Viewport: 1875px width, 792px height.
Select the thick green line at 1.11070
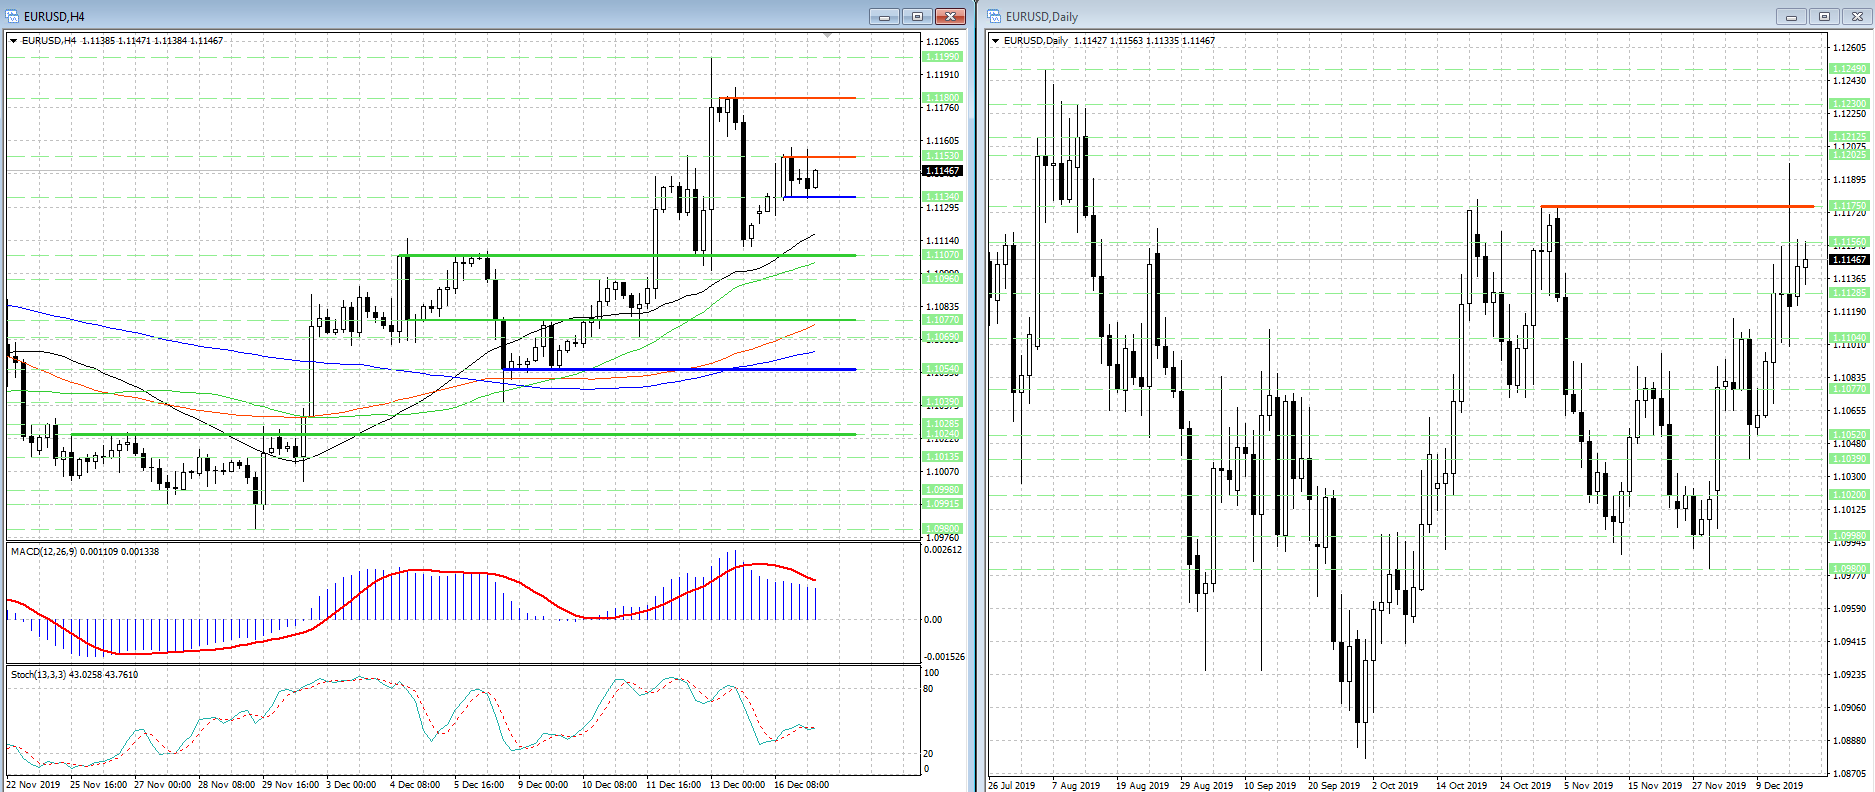point(627,255)
